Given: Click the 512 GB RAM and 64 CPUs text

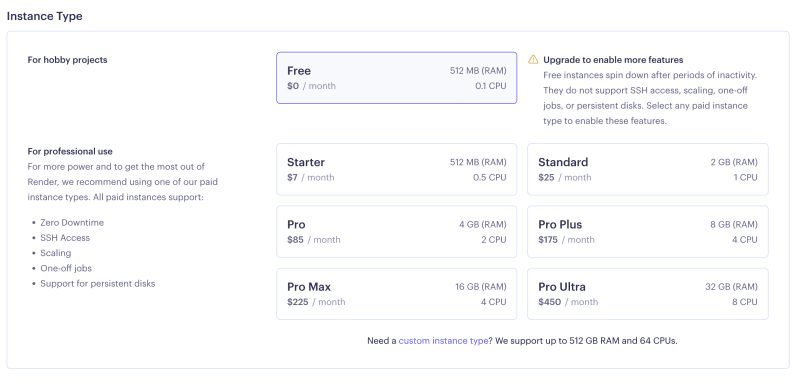Looking at the screenshot, I should coord(623,341).
